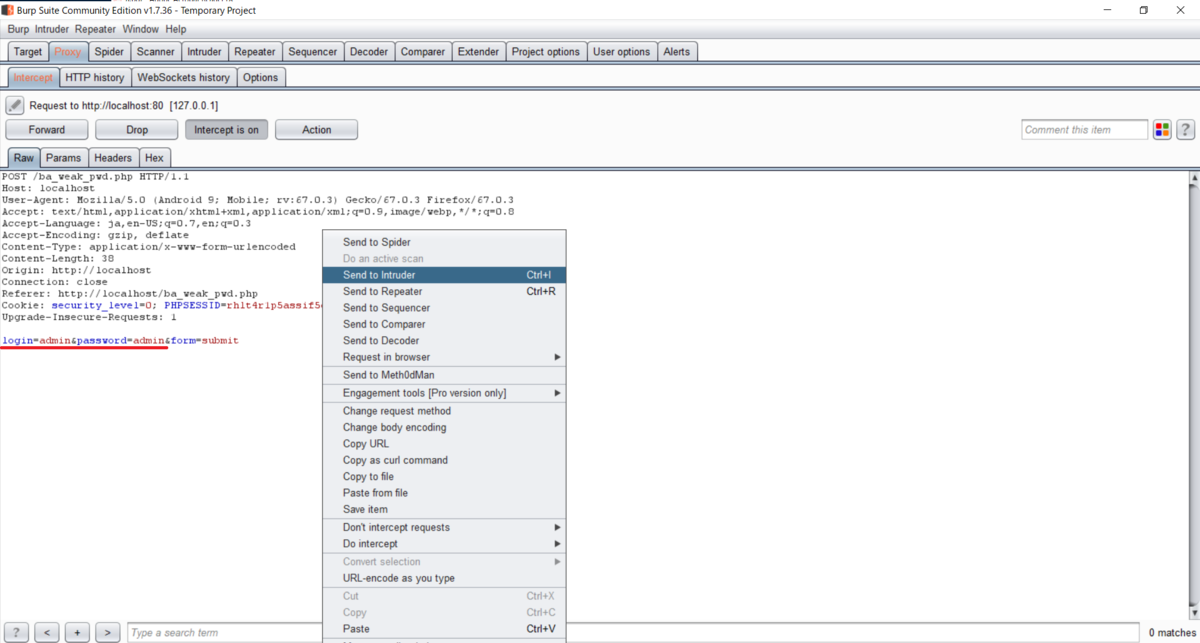The width and height of the screenshot is (1200, 643).
Task: Switch to WebSockets history tab
Action: pos(183,77)
